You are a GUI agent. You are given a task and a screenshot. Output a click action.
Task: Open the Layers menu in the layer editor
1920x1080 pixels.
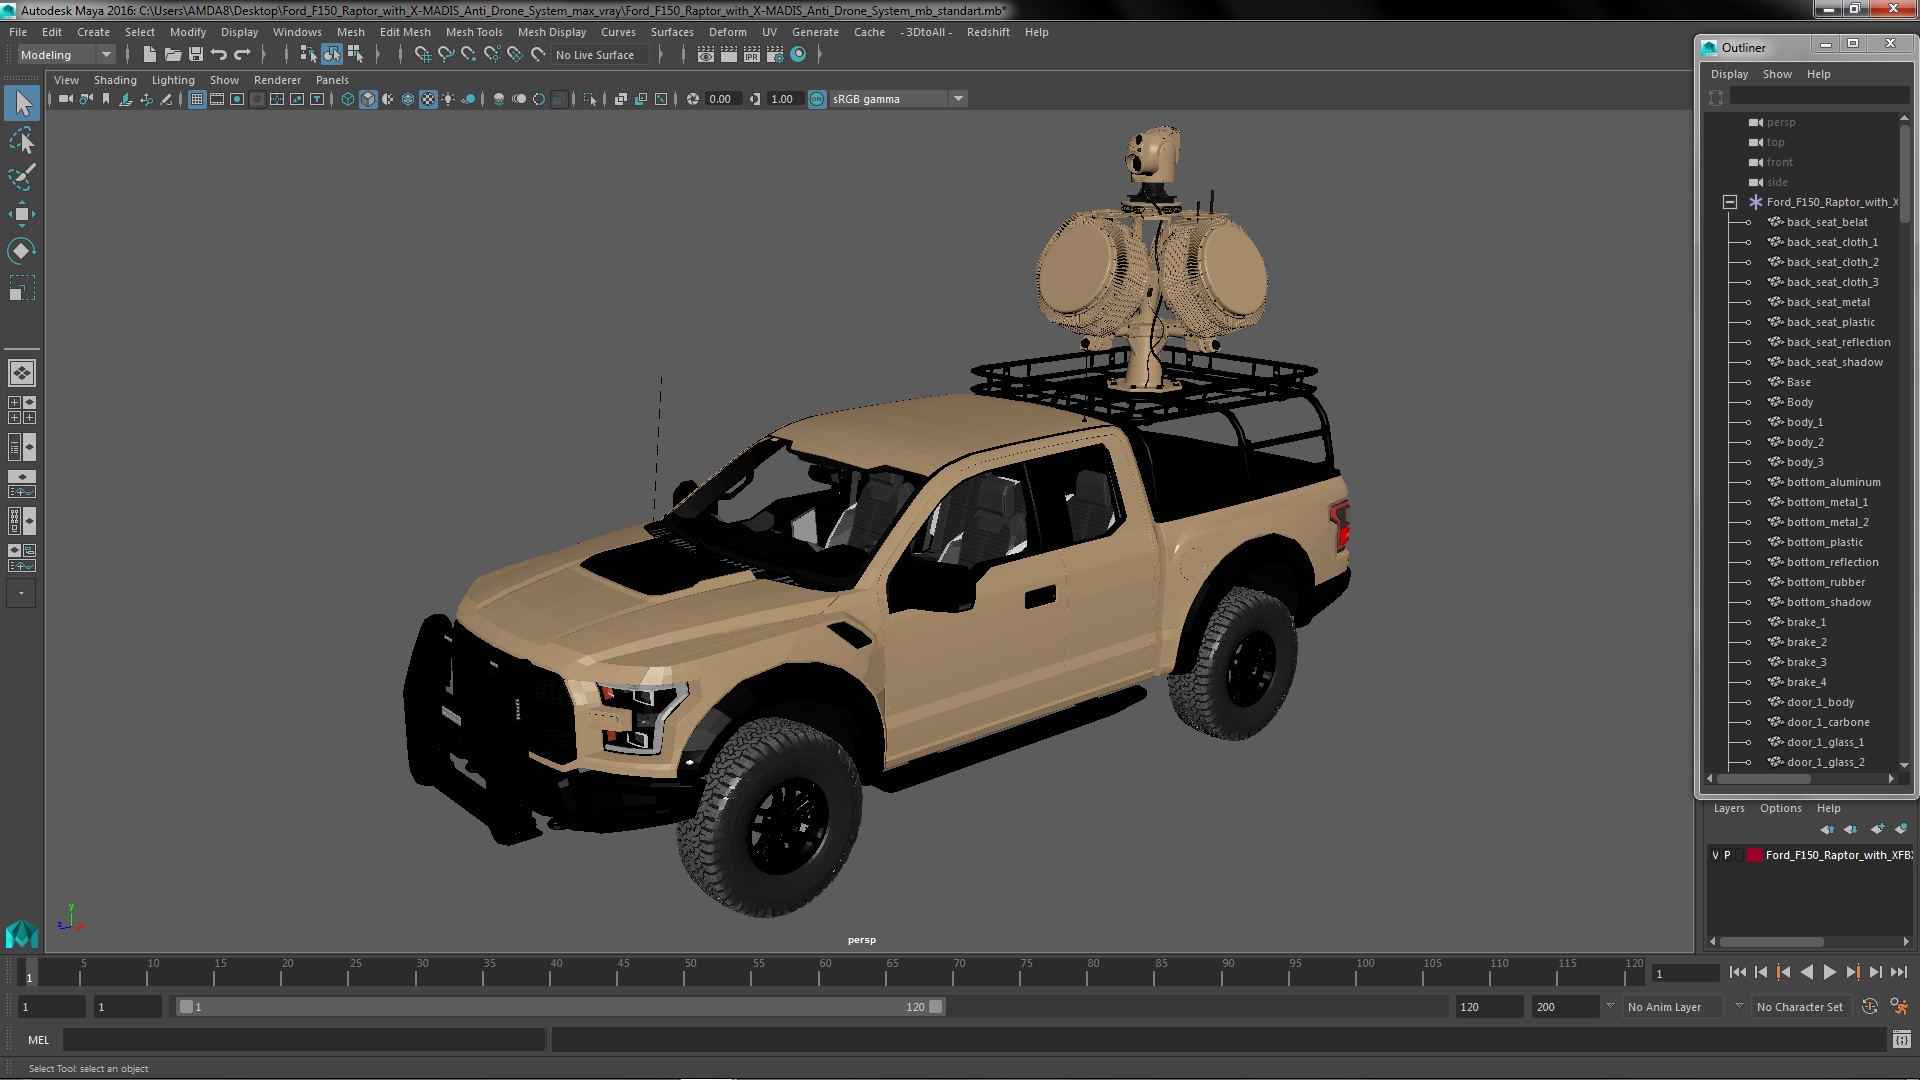(1729, 808)
